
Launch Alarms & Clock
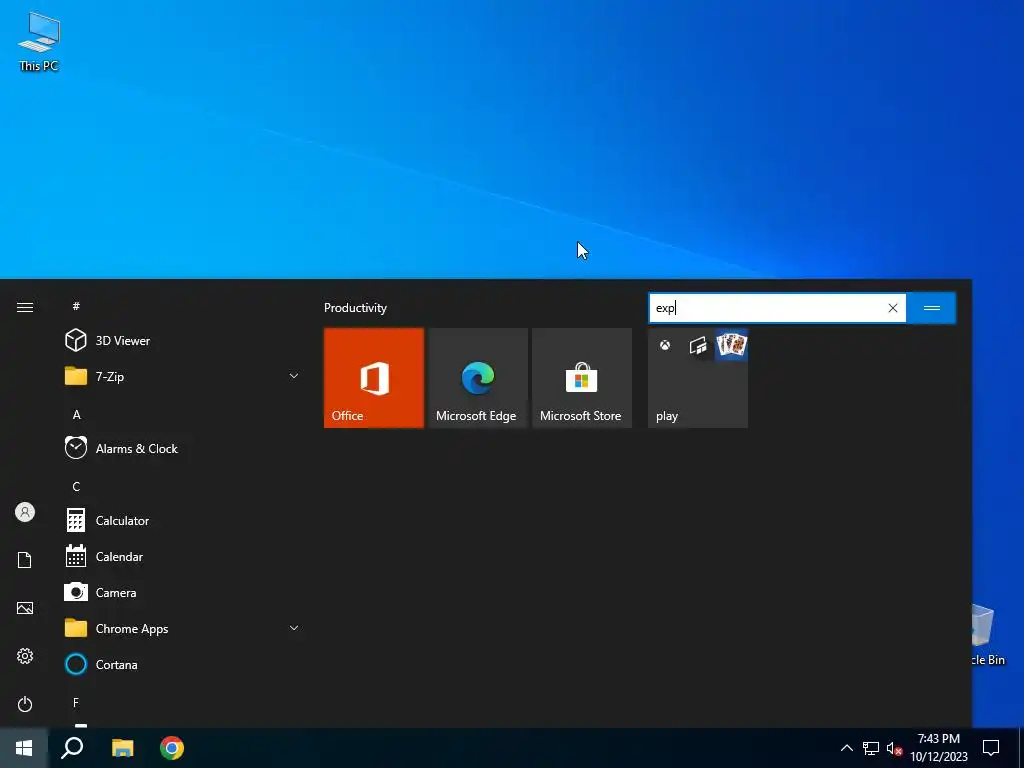[x=183, y=448]
